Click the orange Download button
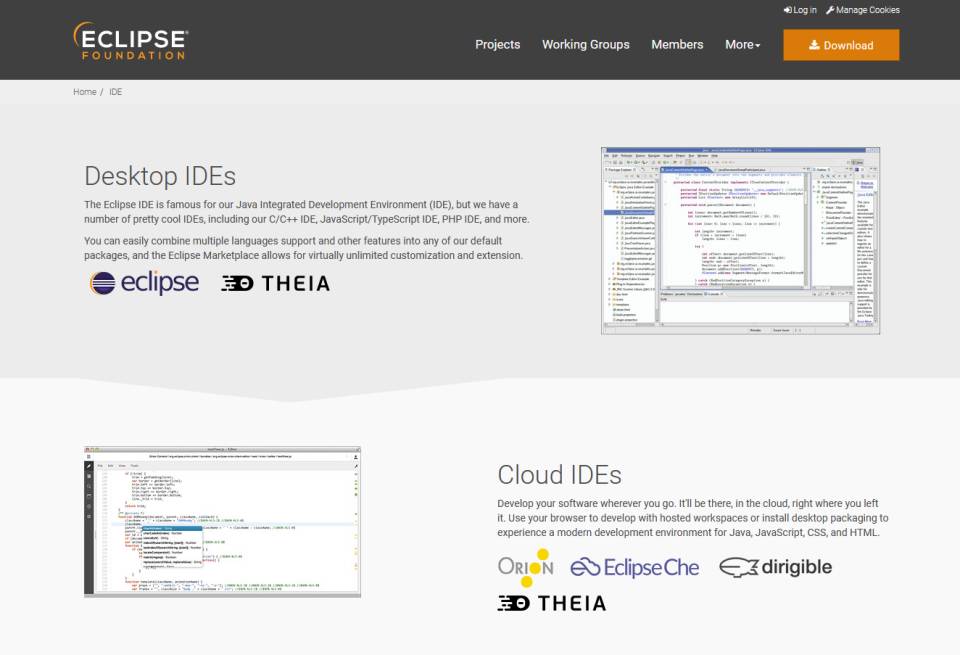The height and width of the screenshot is (655, 960). [x=841, y=45]
